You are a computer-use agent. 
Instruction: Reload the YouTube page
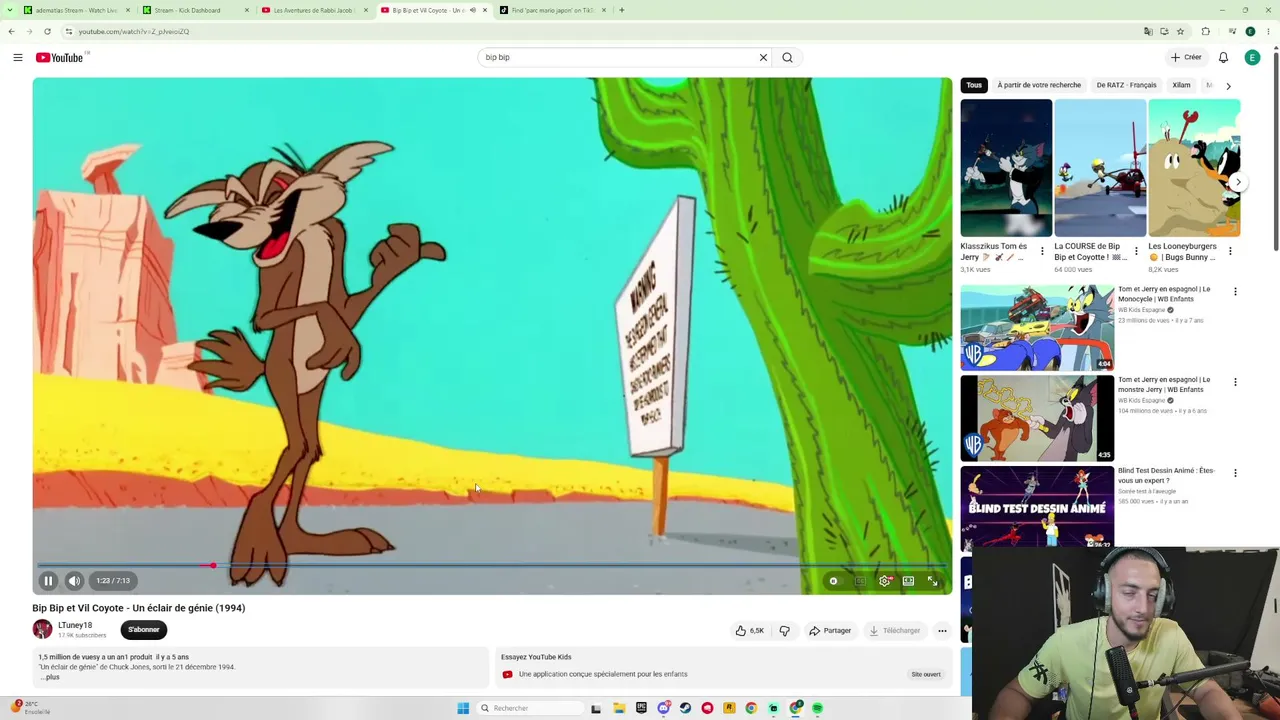click(x=47, y=31)
